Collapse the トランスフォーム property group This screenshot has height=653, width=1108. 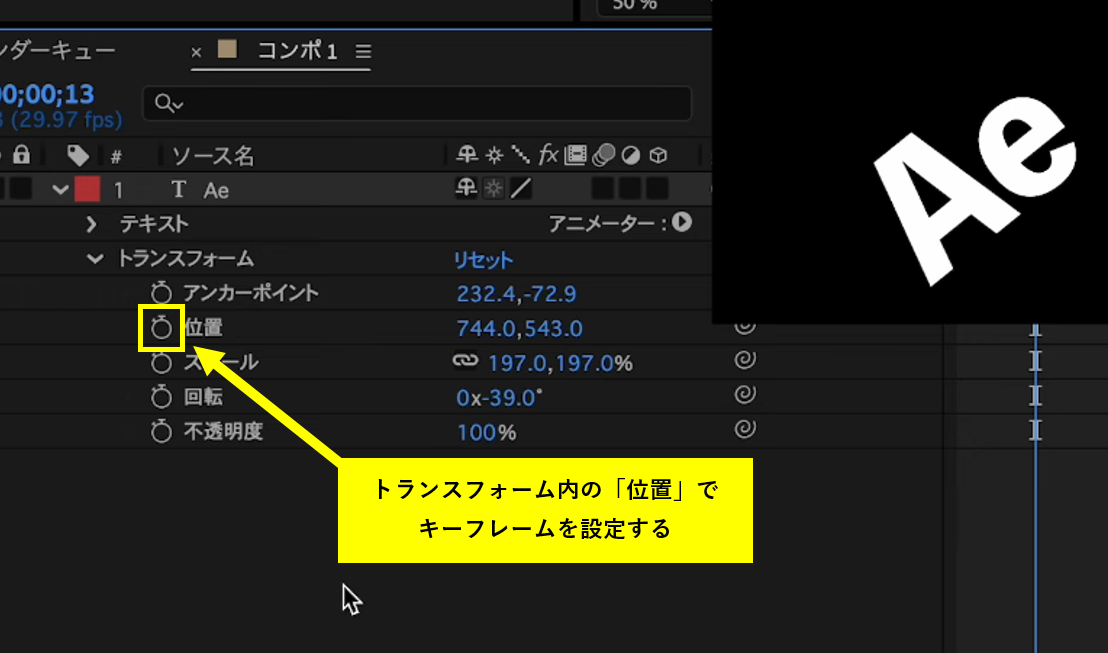click(94, 258)
